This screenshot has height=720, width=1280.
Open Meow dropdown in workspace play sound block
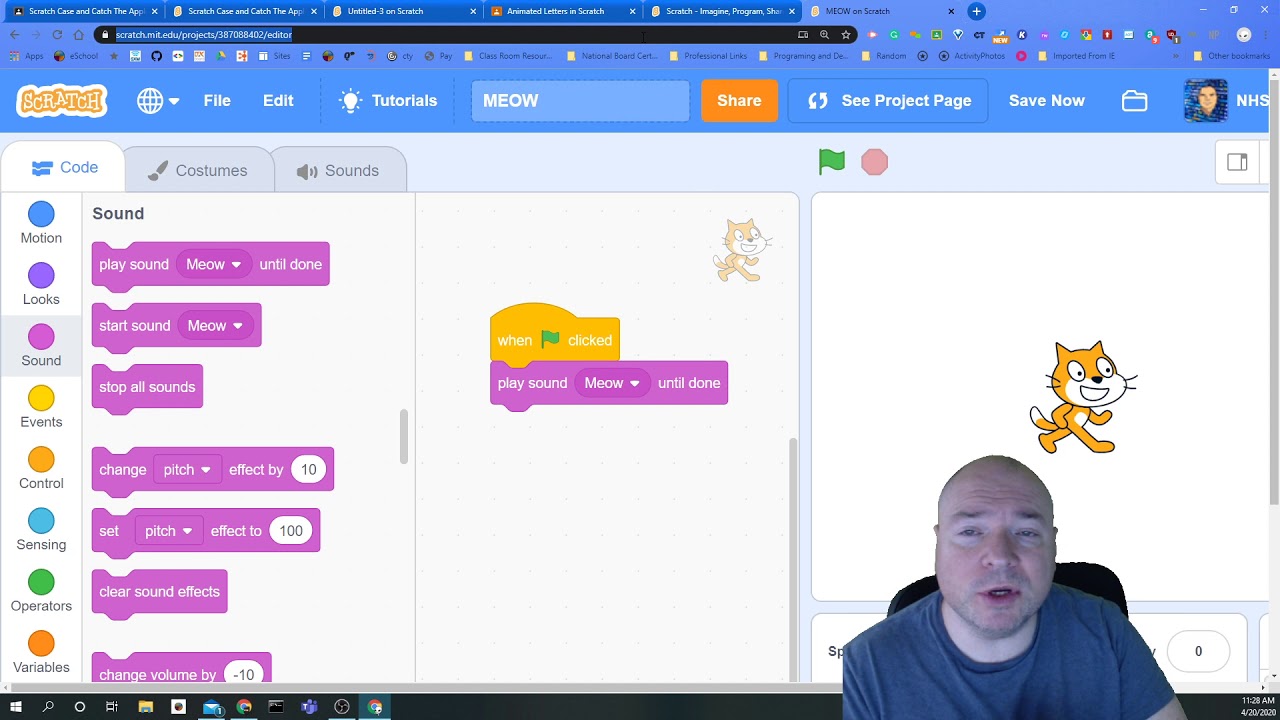point(612,383)
